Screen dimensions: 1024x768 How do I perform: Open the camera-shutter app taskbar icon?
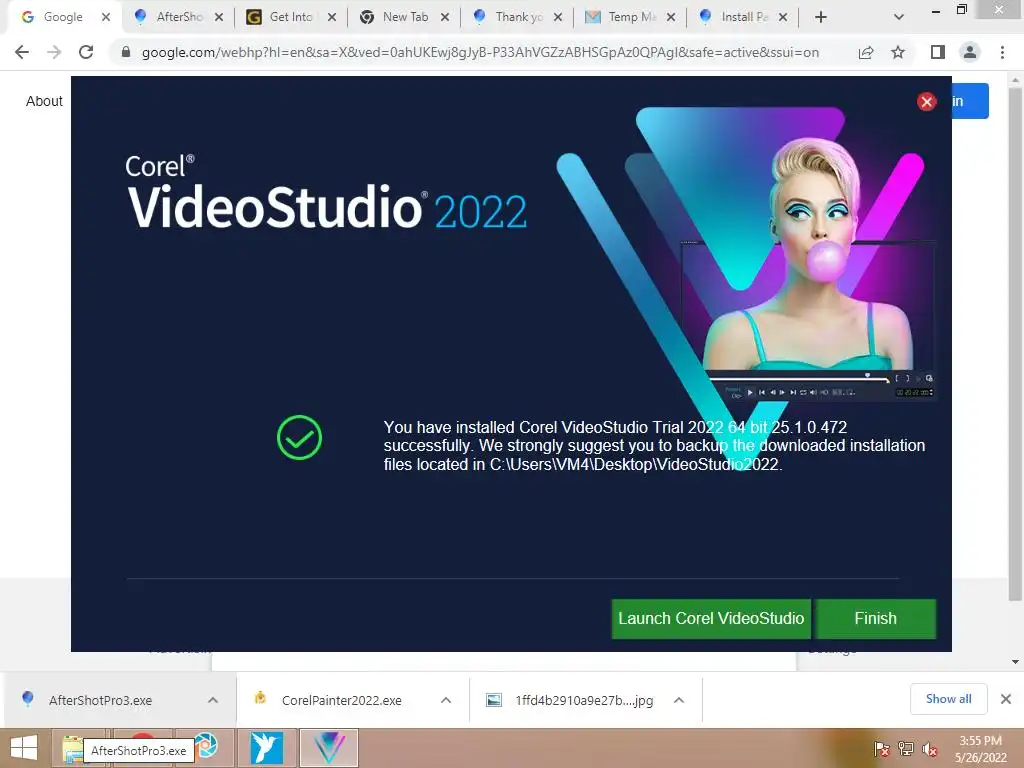(x=207, y=746)
